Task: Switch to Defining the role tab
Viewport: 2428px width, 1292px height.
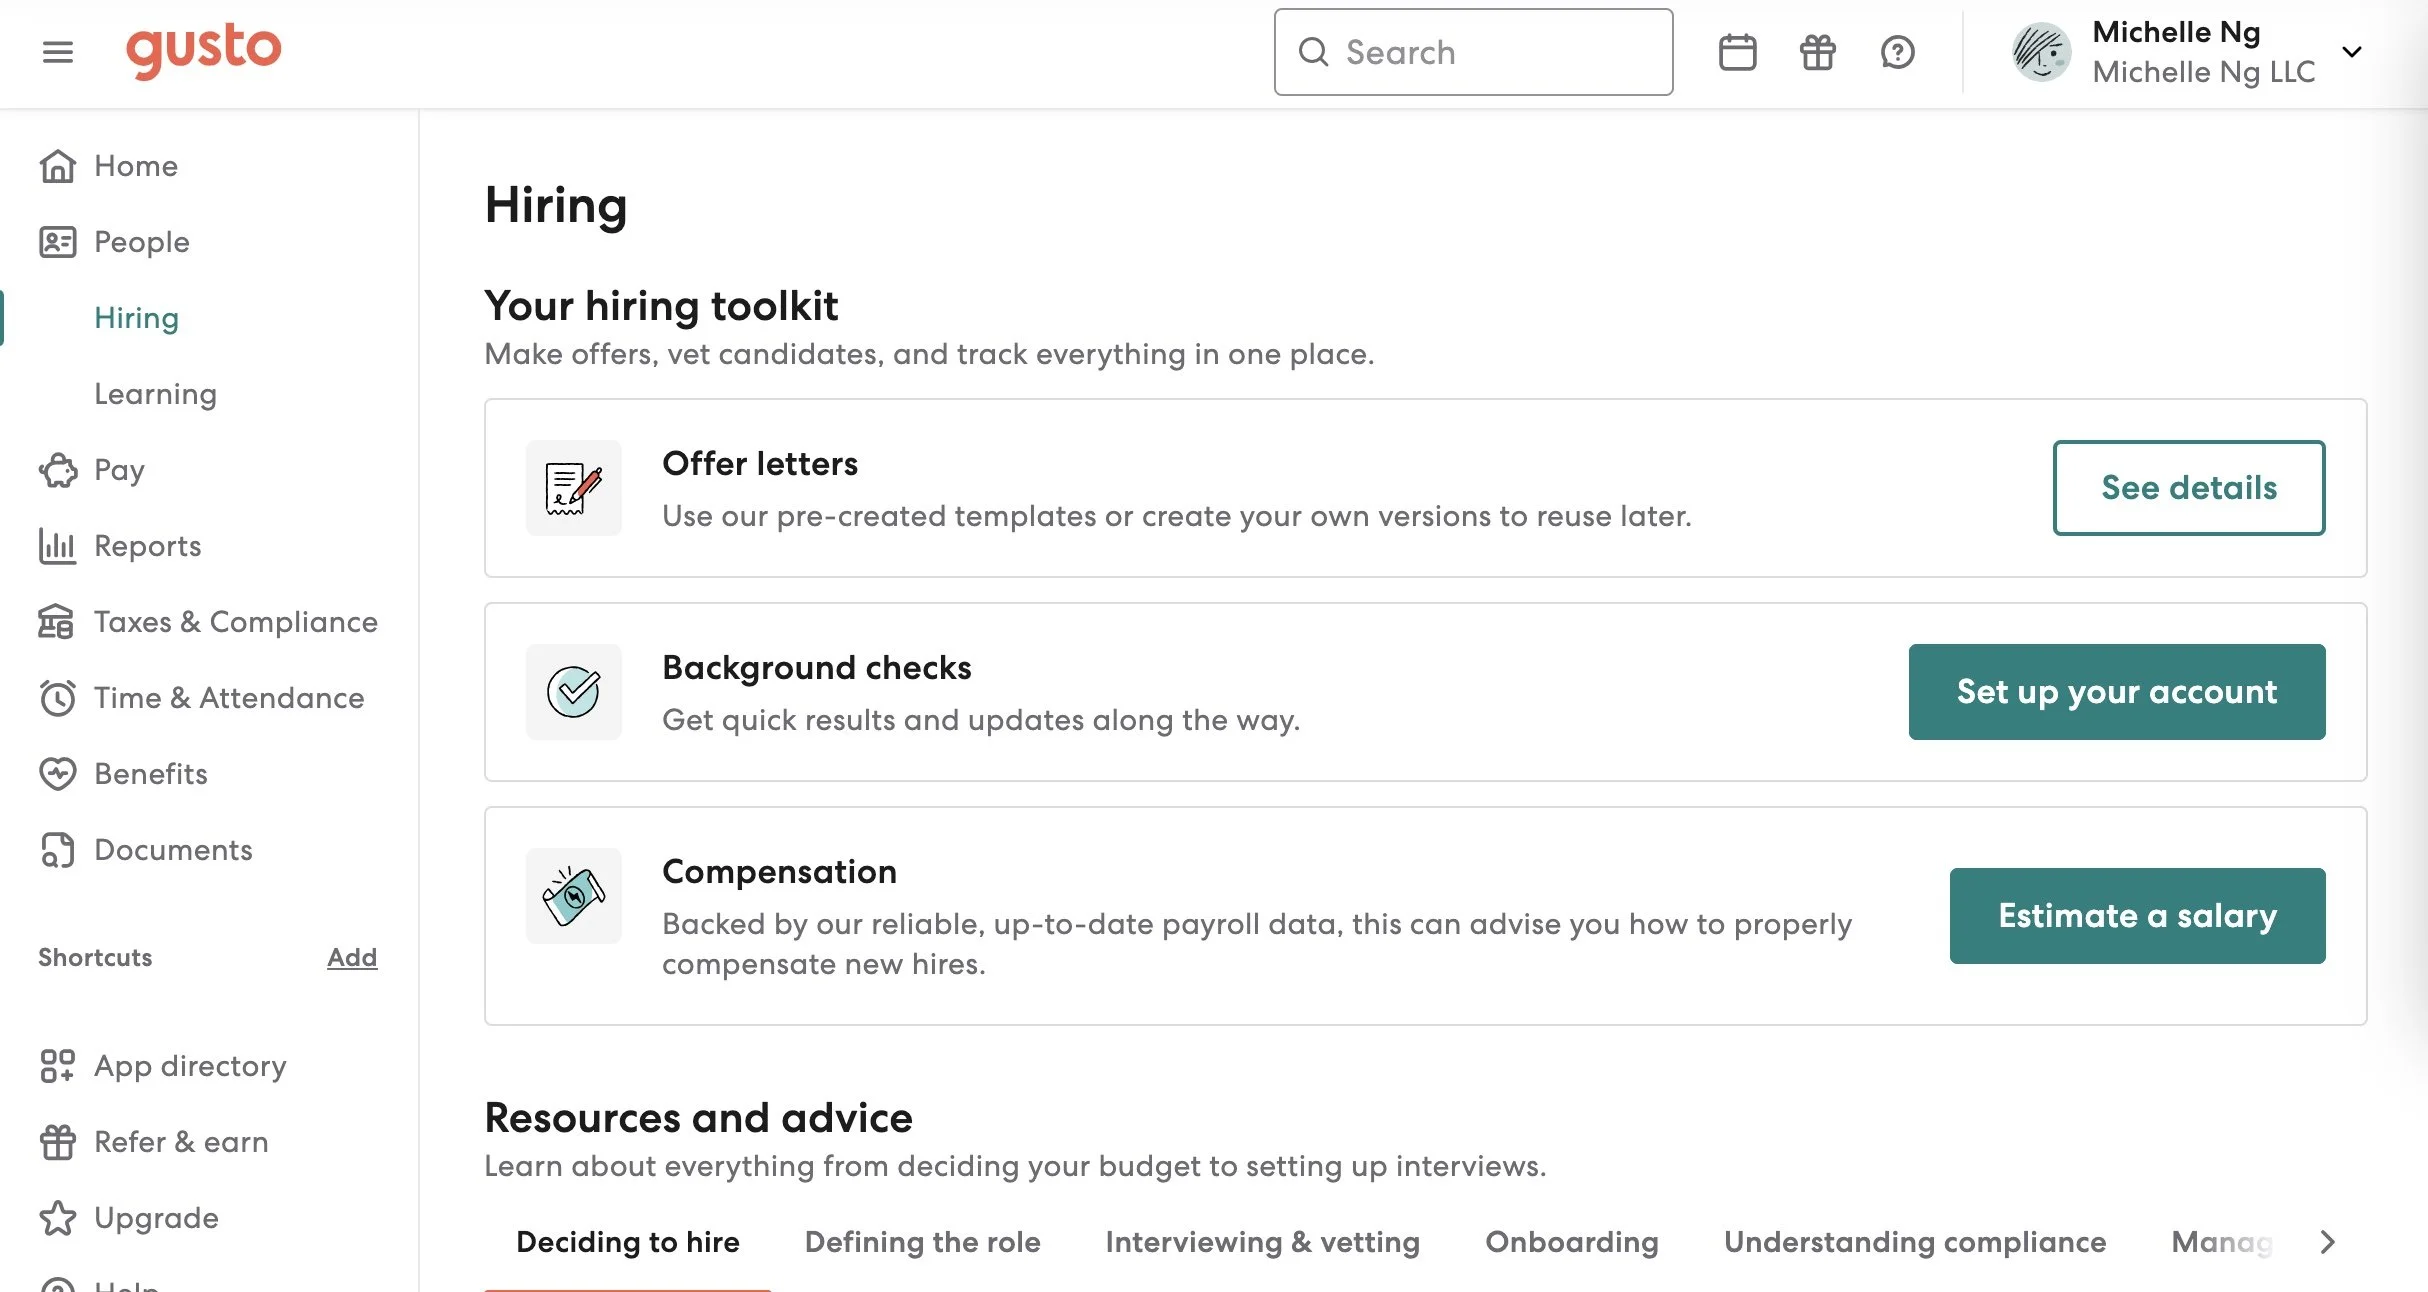Action: [x=922, y=1242]
